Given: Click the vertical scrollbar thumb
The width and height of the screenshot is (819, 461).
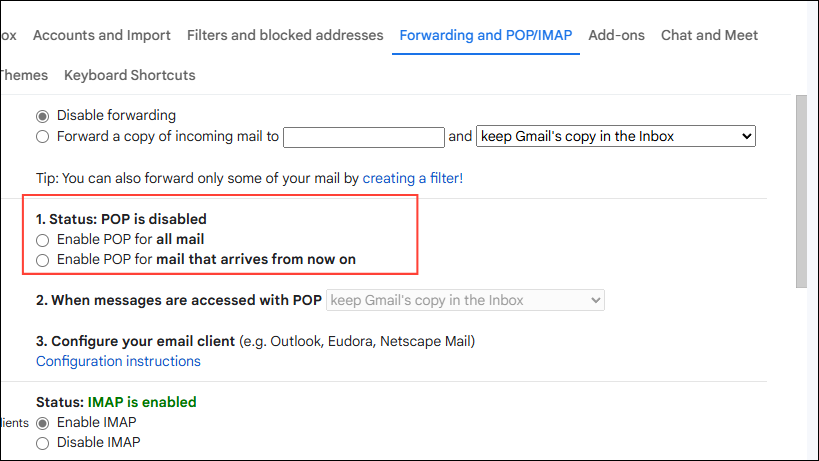Looking at the screenshot, I should pos(801,190).
